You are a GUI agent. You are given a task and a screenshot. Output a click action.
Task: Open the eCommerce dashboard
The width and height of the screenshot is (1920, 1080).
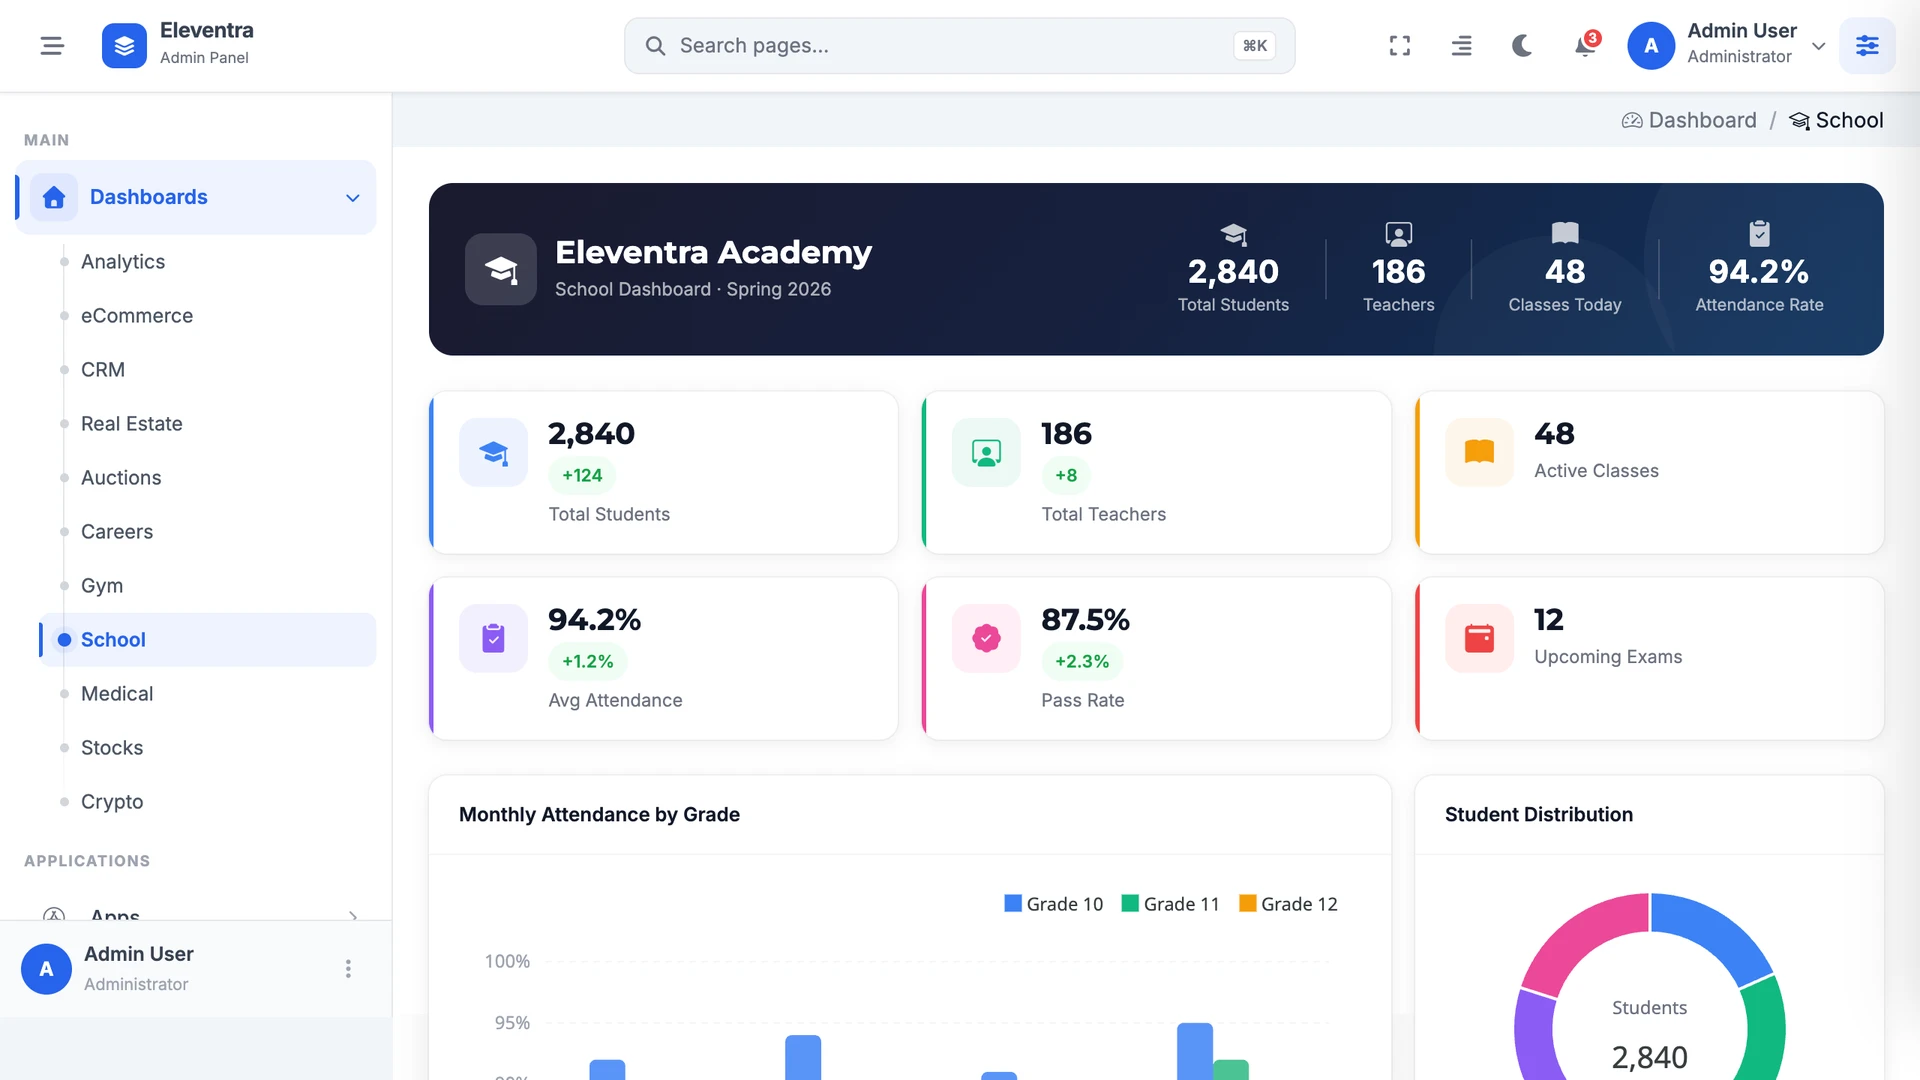tap(137, 316)
